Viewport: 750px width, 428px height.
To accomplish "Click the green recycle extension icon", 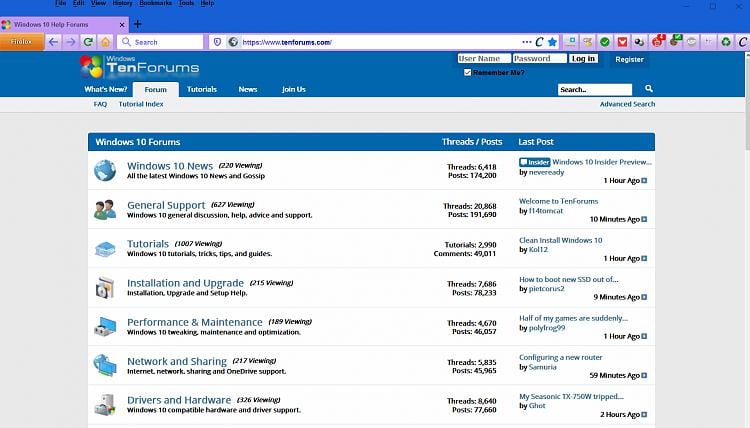I will click(x=726, y=42).
